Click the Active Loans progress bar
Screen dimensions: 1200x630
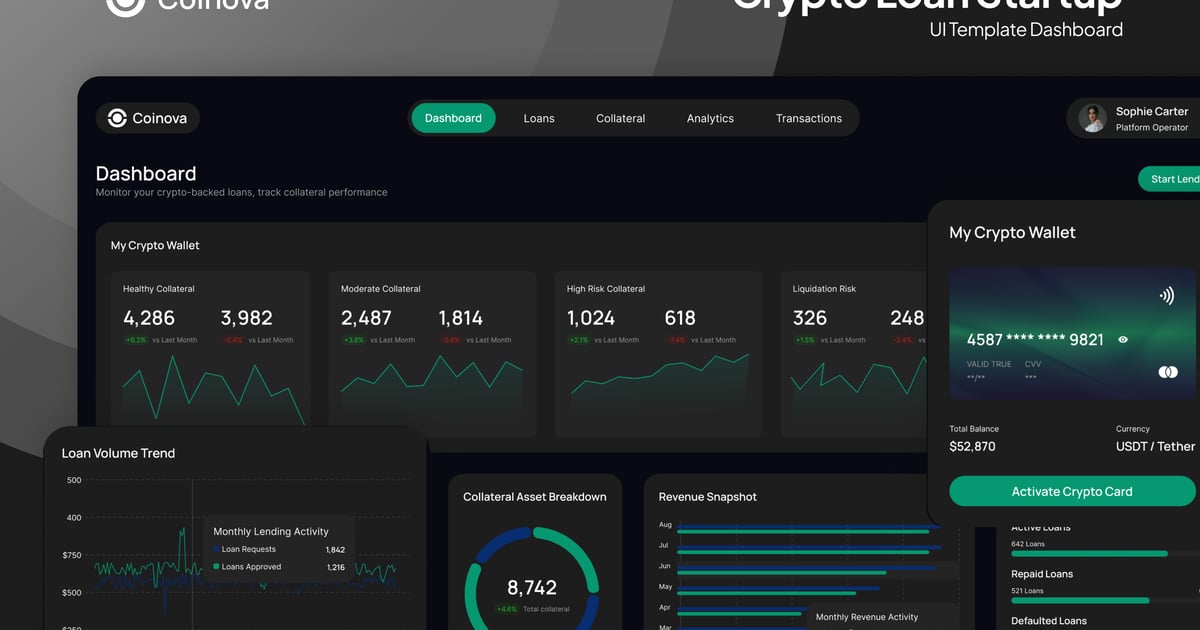pyautogui.click(x=1089, y=553)
